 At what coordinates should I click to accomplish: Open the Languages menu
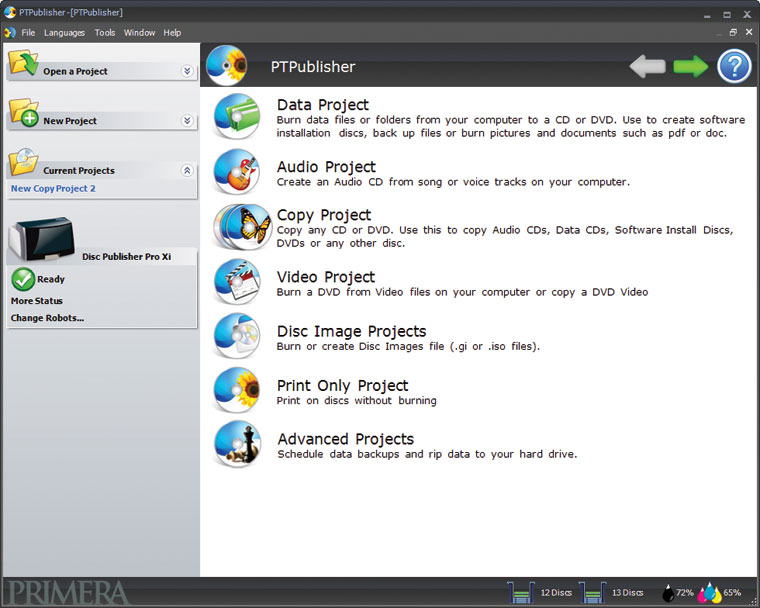pyautogui.click(x=64, y=32)
